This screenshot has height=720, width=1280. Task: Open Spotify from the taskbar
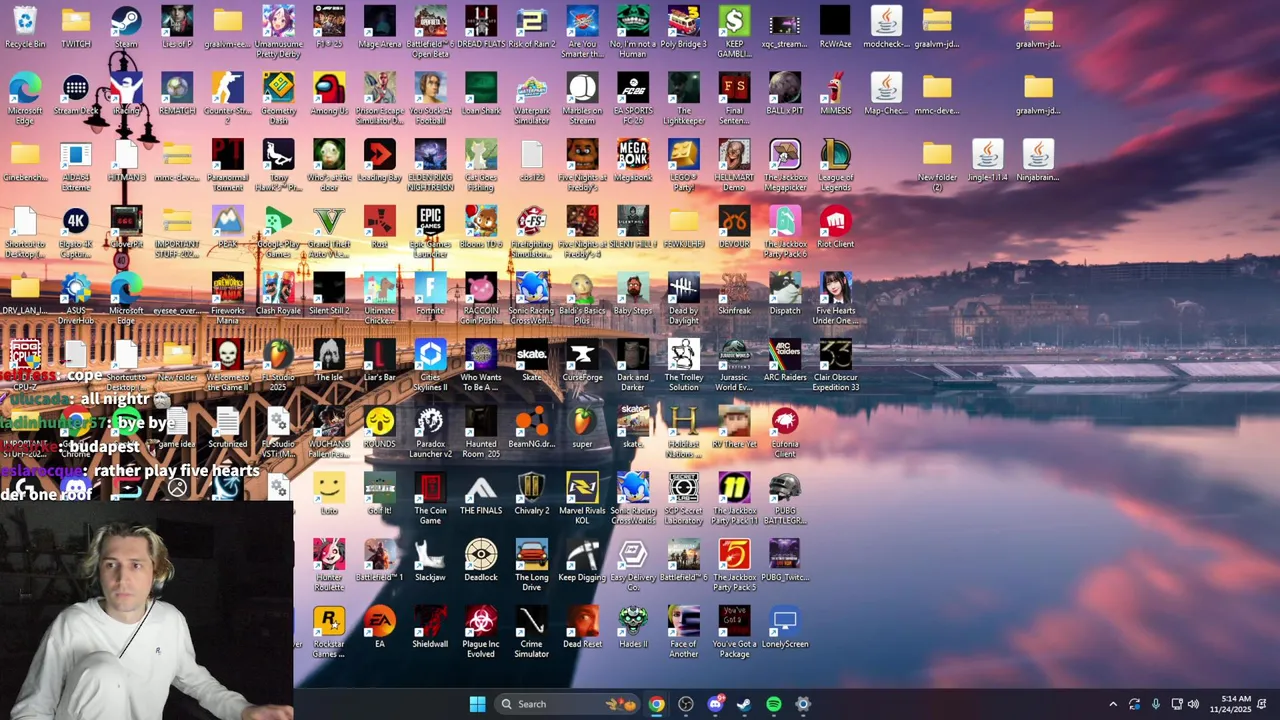[x=774, y=704]
